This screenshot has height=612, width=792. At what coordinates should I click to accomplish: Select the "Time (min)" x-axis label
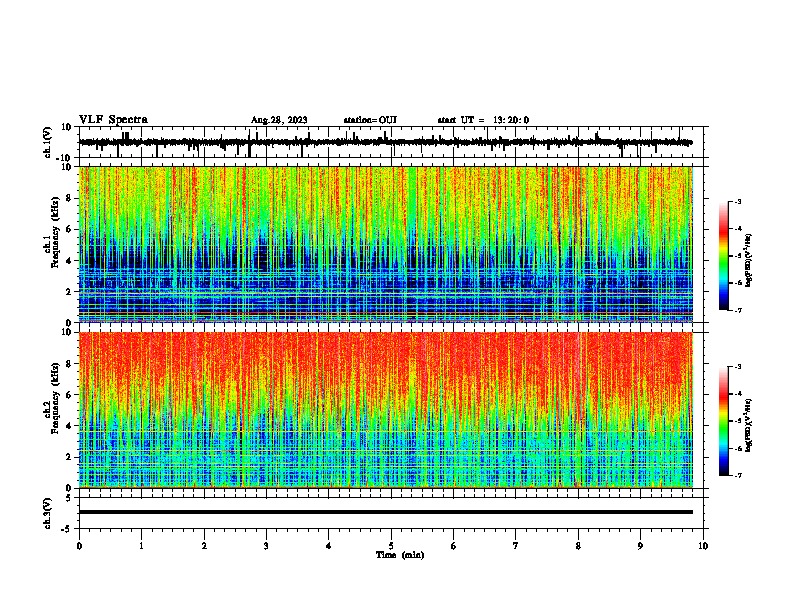400,555
